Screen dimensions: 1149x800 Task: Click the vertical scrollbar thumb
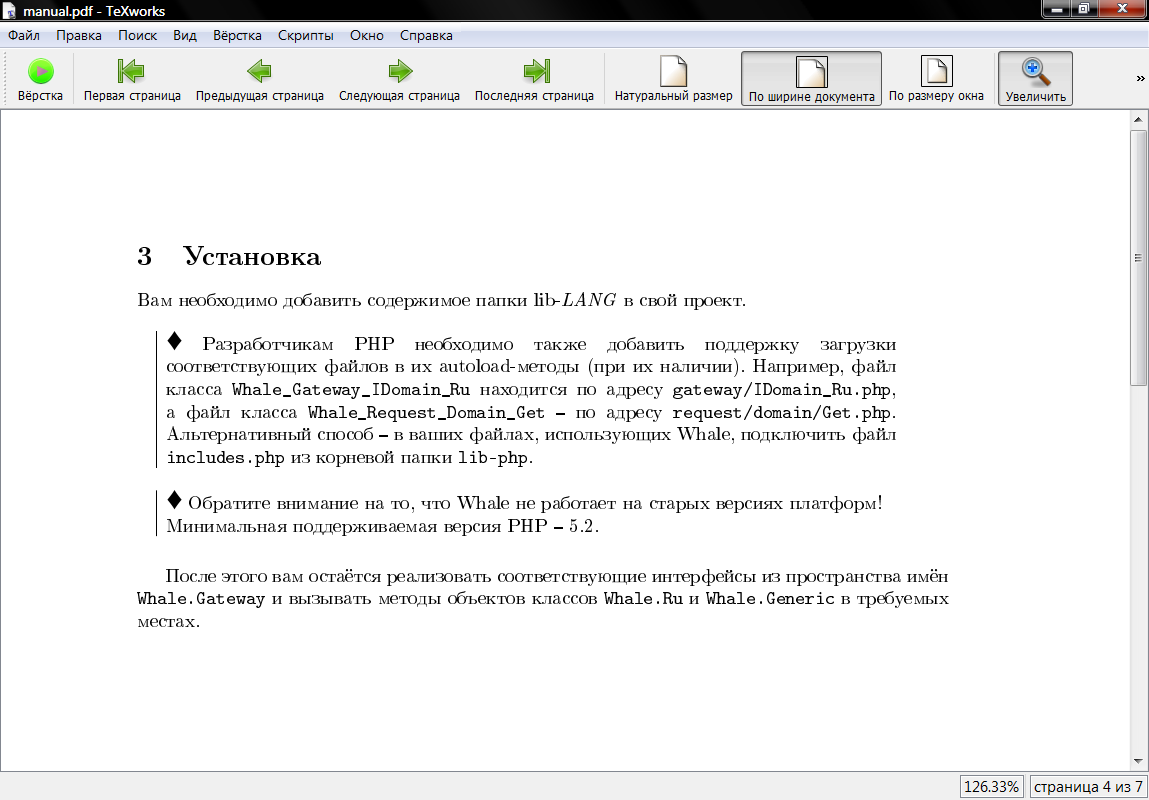[x=1138, y=257]
